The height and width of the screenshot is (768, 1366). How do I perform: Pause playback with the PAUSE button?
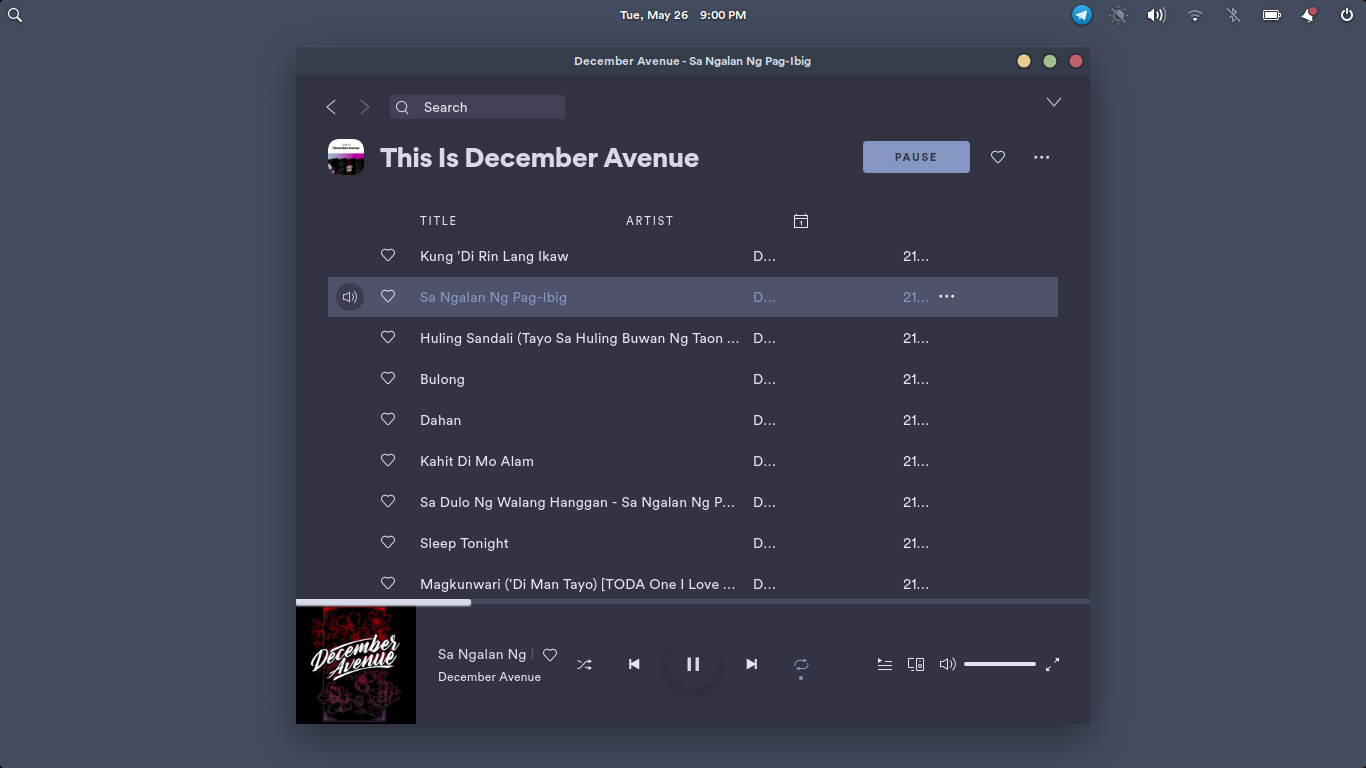click(916, 157)
